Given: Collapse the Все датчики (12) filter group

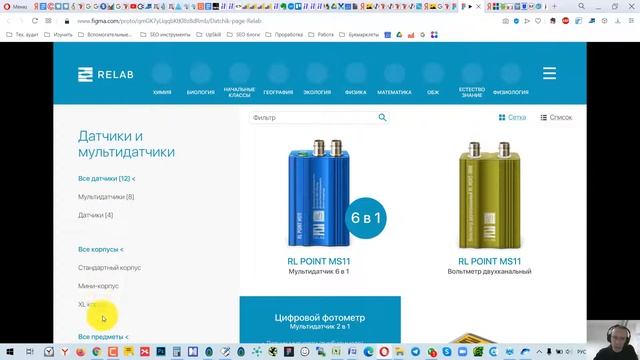Looking at the screenshot, I should pos(107,179).
